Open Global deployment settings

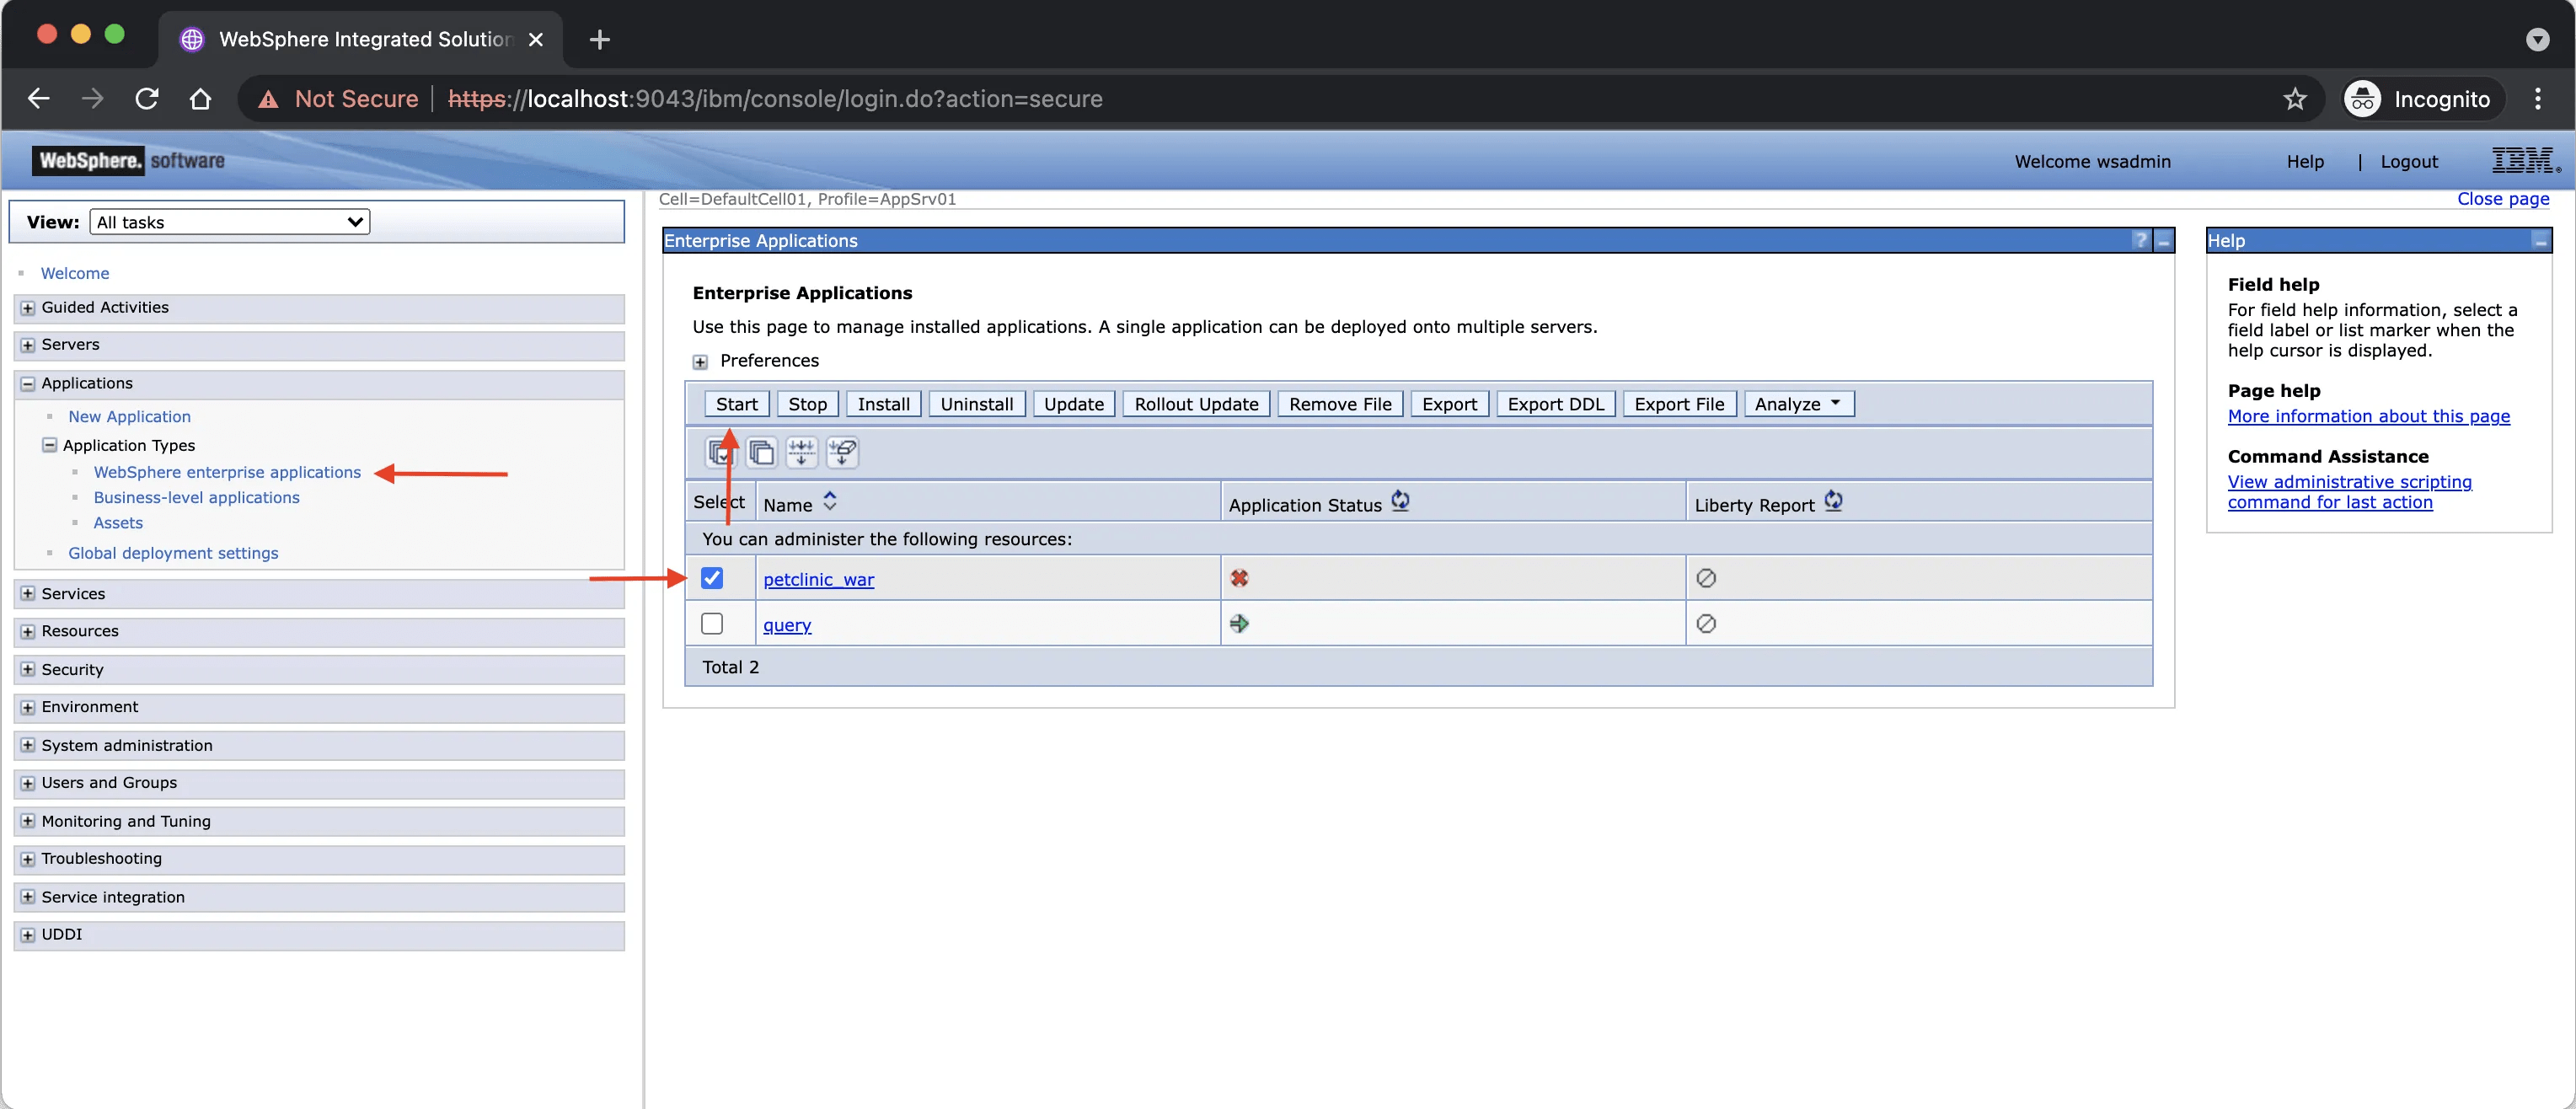(x=173, y=553)
